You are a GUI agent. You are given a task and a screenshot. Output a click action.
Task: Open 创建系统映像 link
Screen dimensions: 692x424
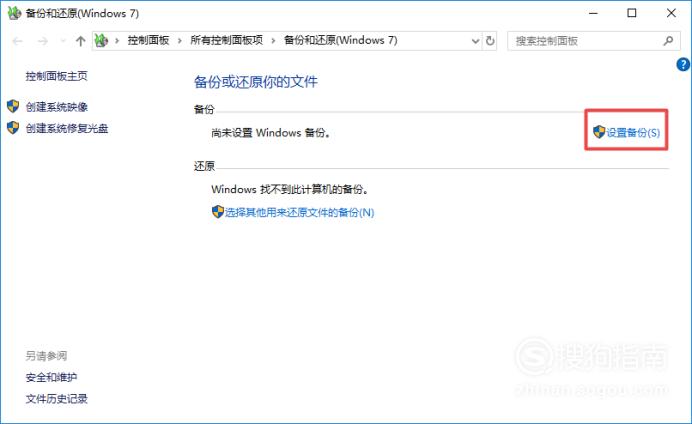[56, 107]
